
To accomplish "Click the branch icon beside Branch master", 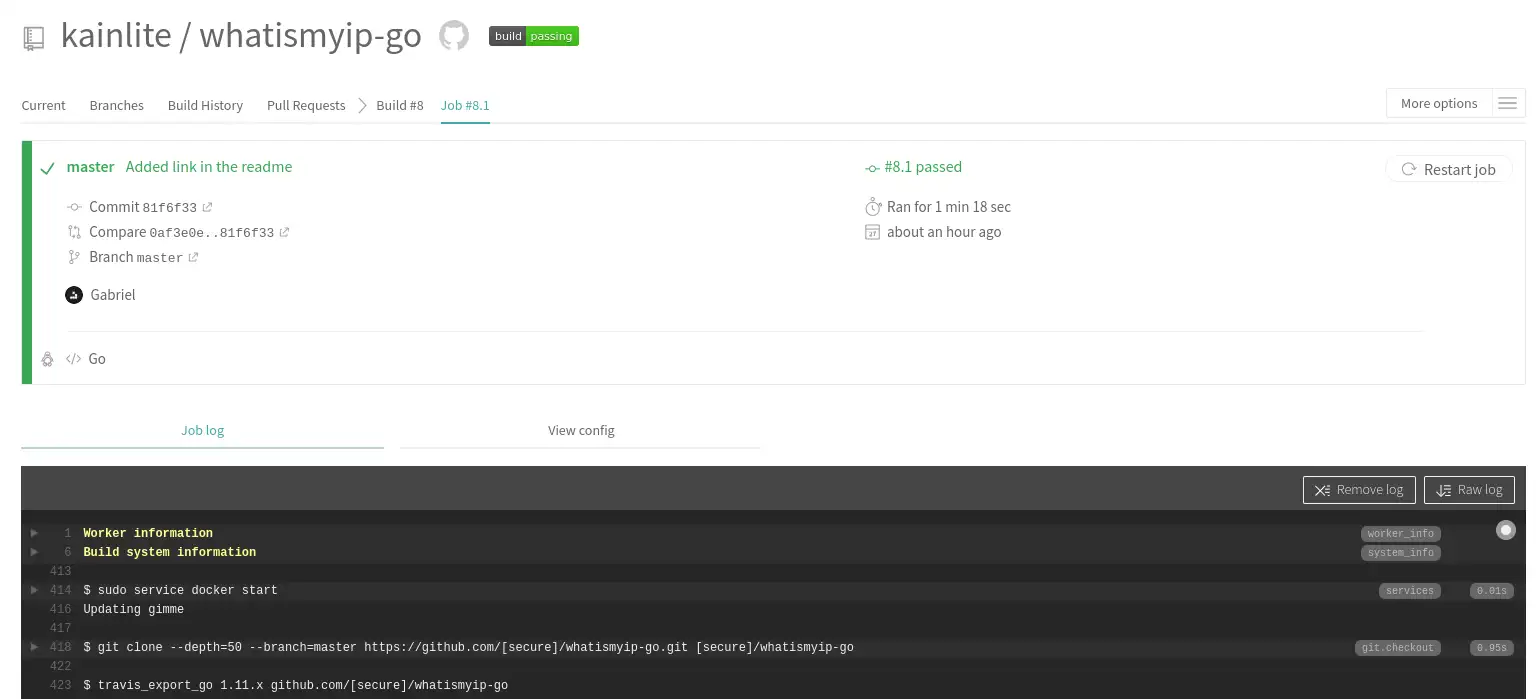I will pyautogui.click(x=73, y=257).
